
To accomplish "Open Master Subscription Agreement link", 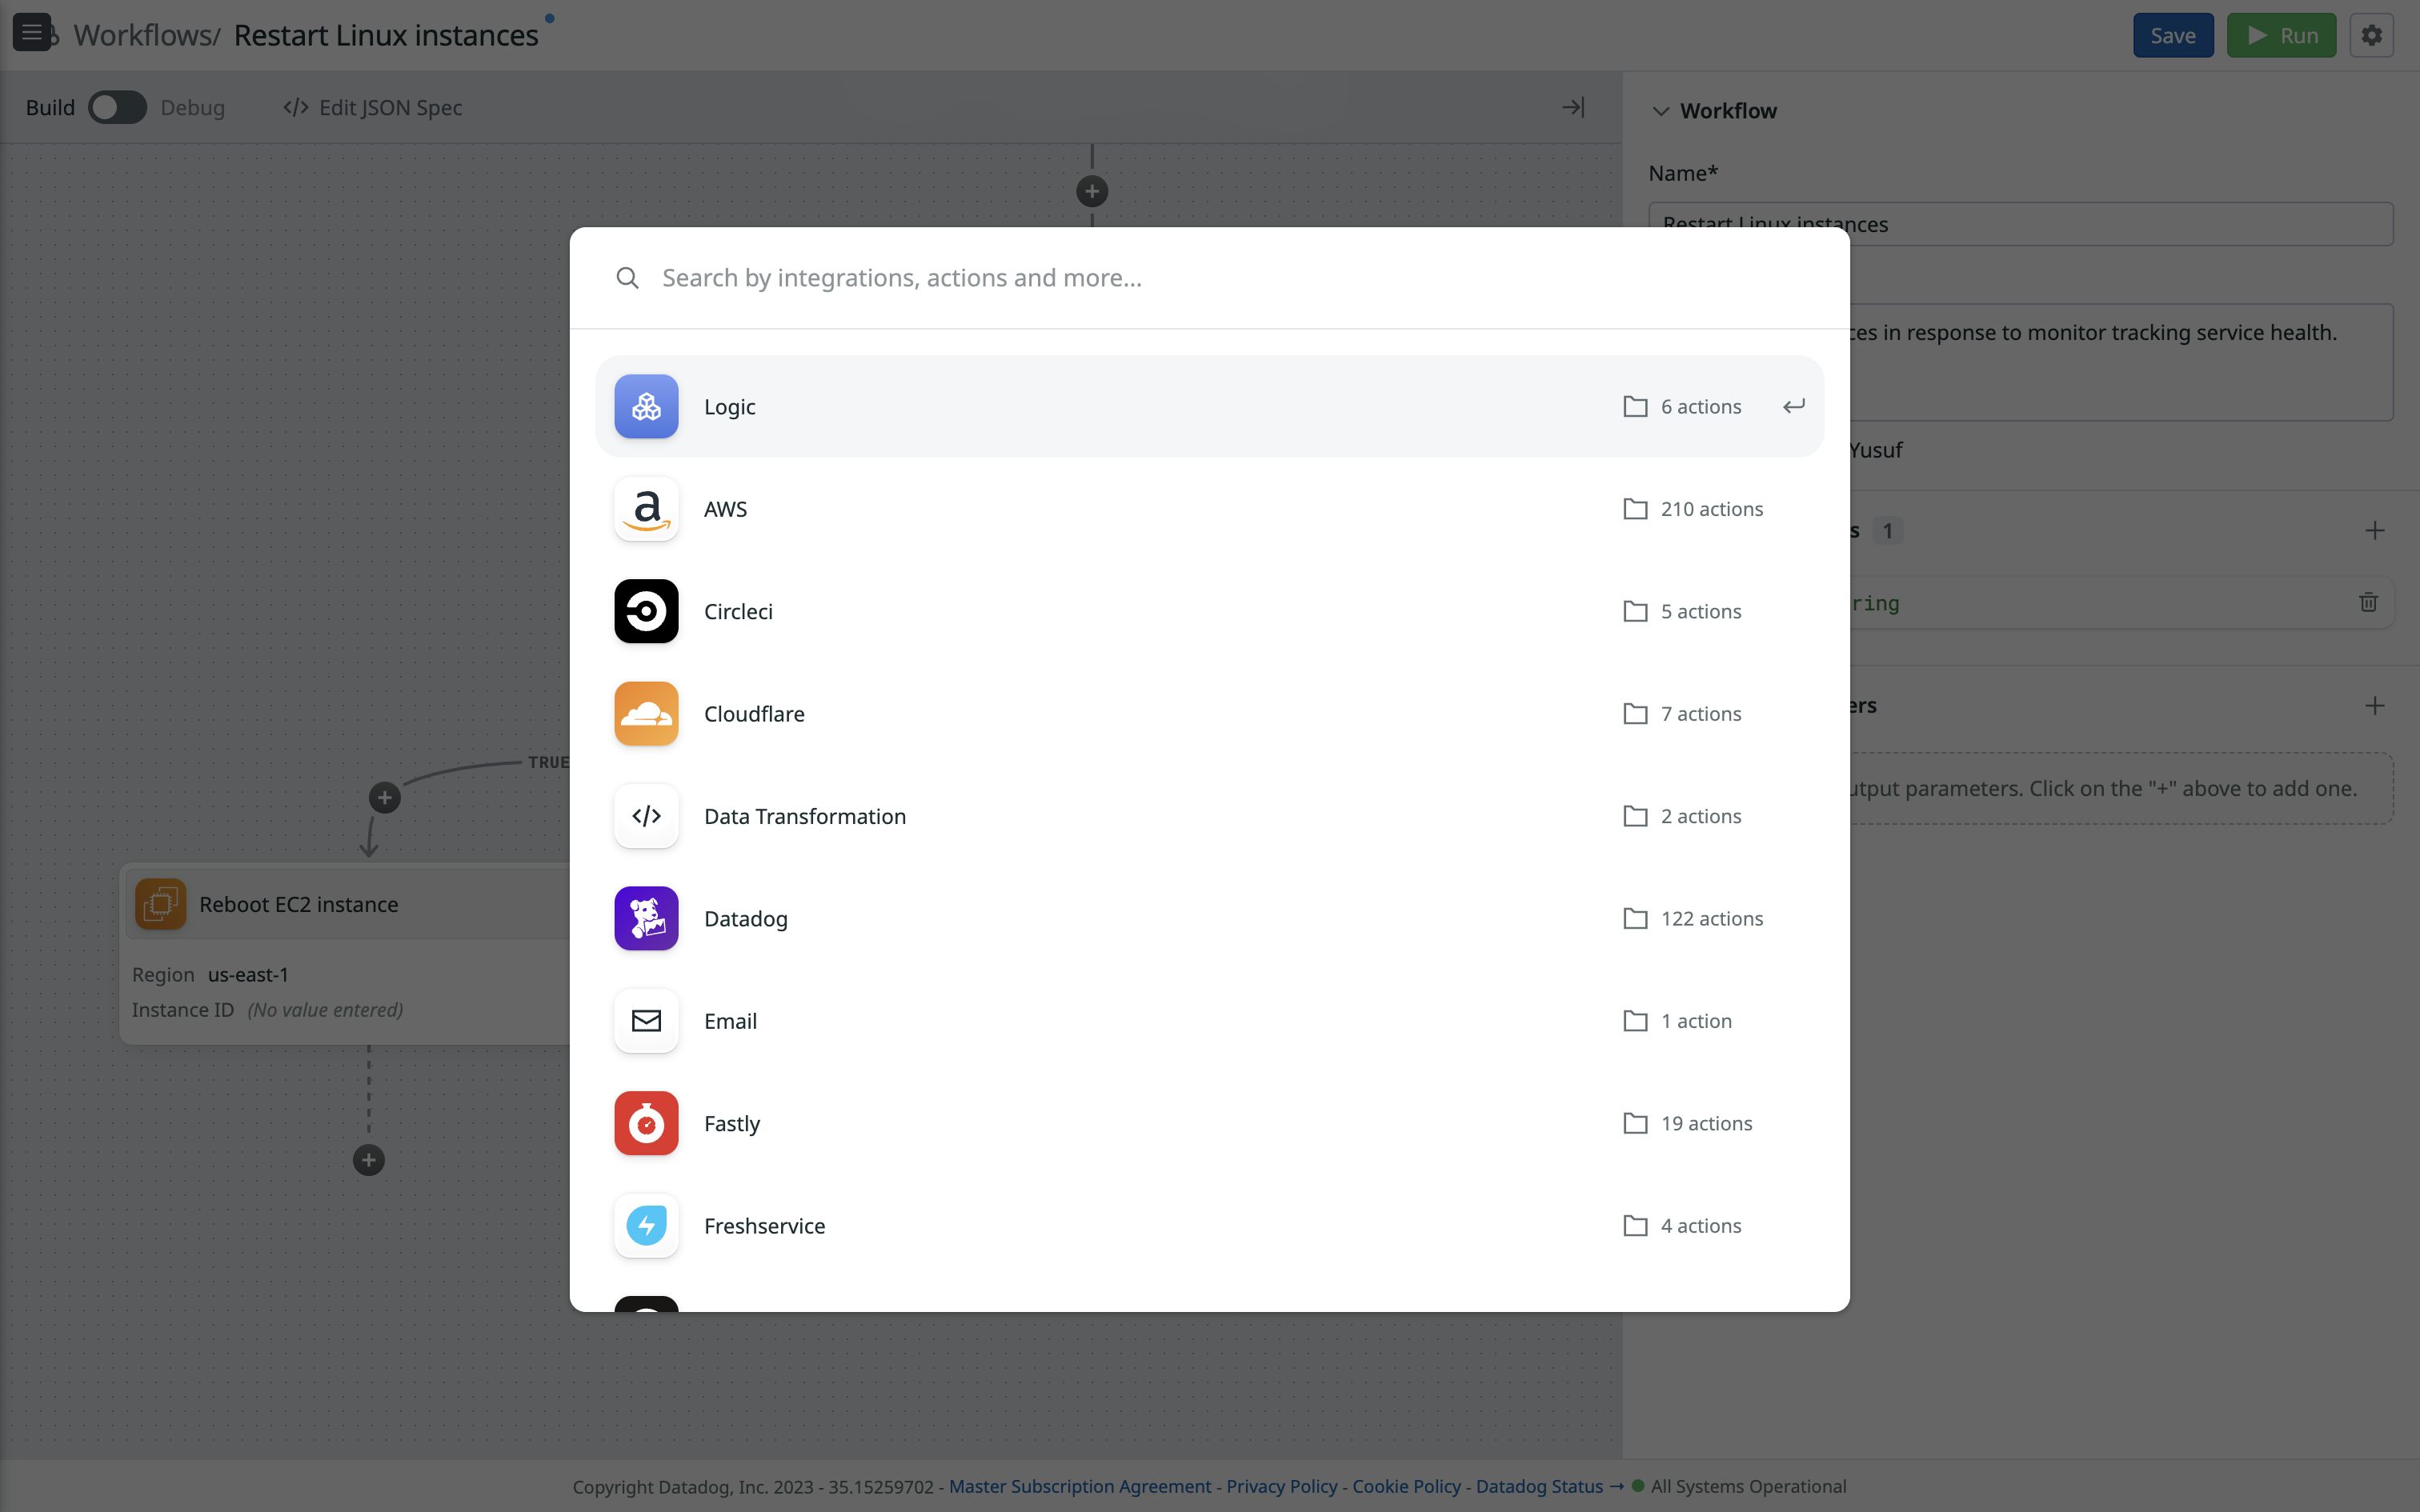I will tap(1080, 1486).
